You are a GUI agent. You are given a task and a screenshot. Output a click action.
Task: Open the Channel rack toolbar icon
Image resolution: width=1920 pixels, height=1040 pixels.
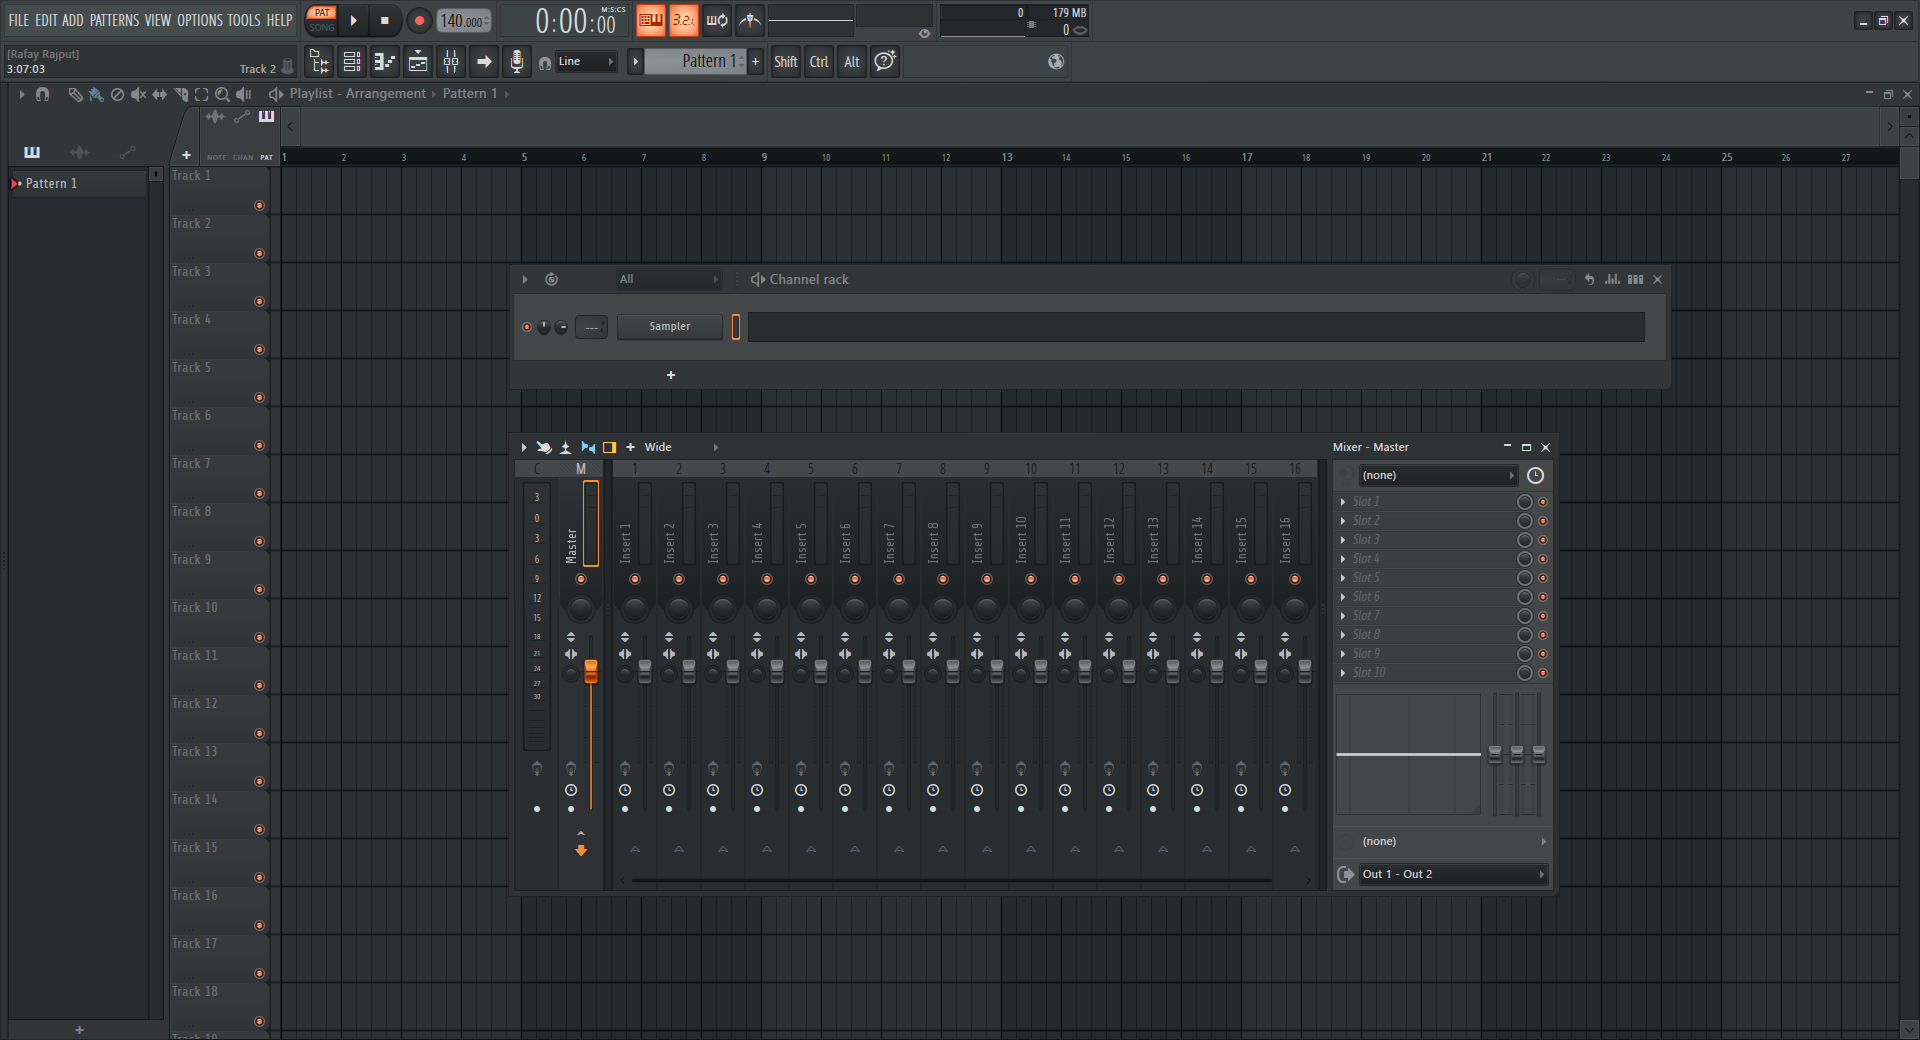click(351, 61)
